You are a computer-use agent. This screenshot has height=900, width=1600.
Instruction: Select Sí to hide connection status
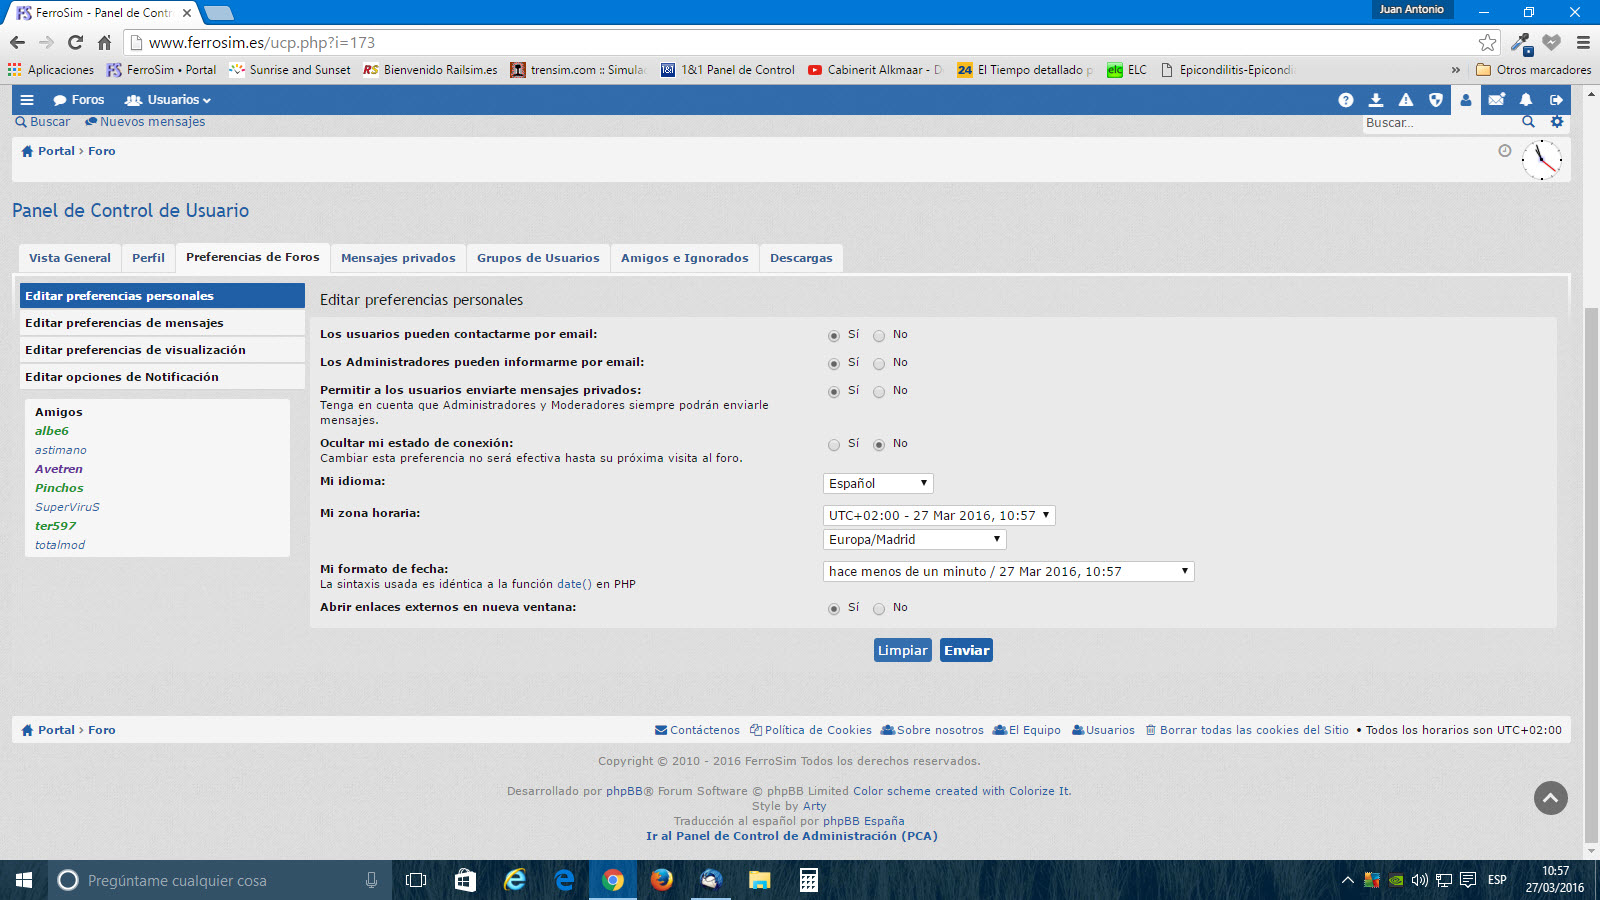(834, 445)
